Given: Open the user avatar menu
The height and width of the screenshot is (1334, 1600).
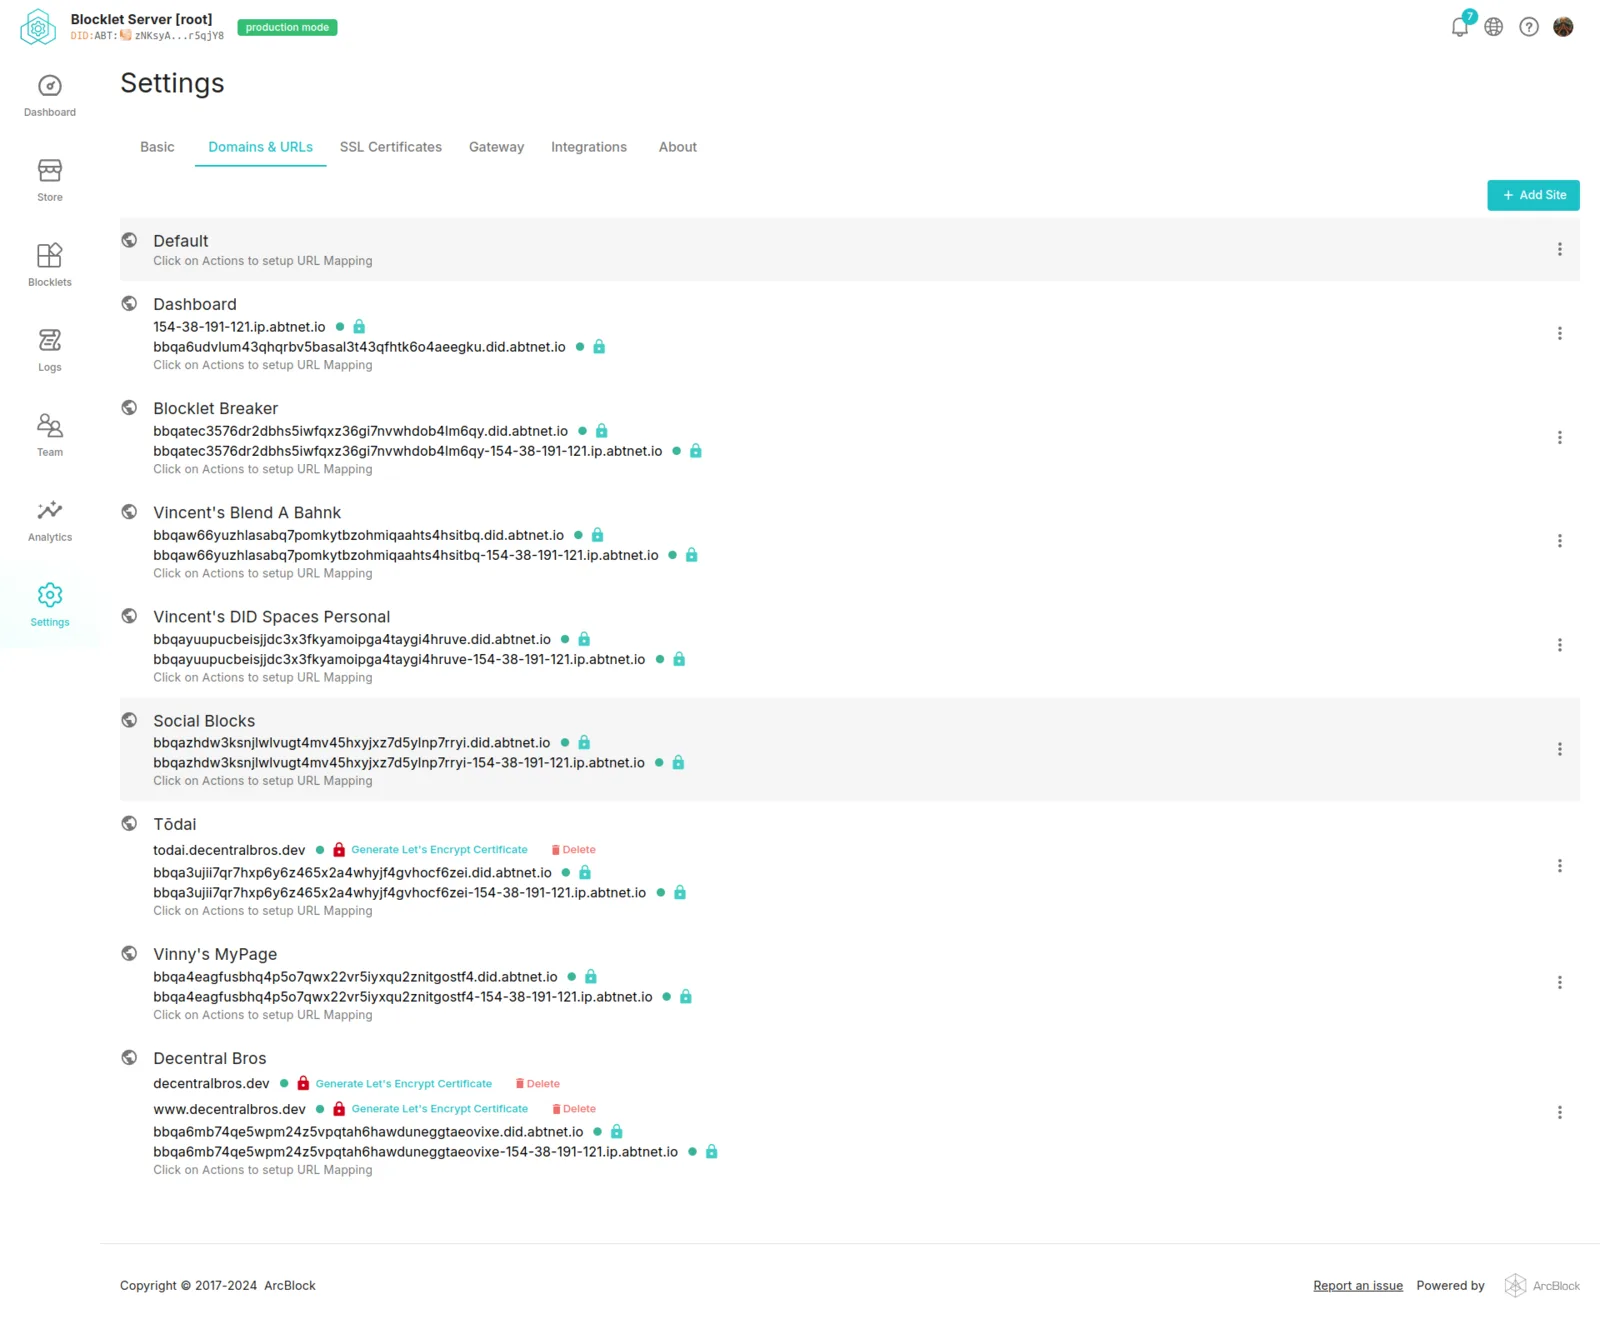Looking at the screenshot, I should 1564,27.
